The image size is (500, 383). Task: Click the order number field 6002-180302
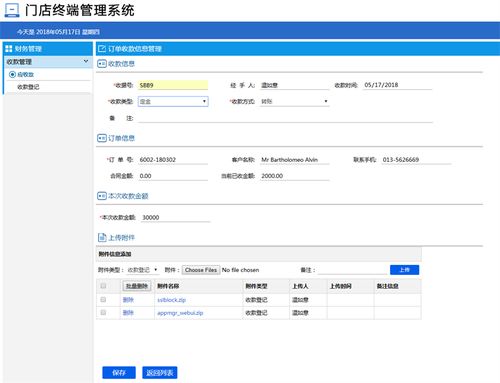click(x=173, y=160)
